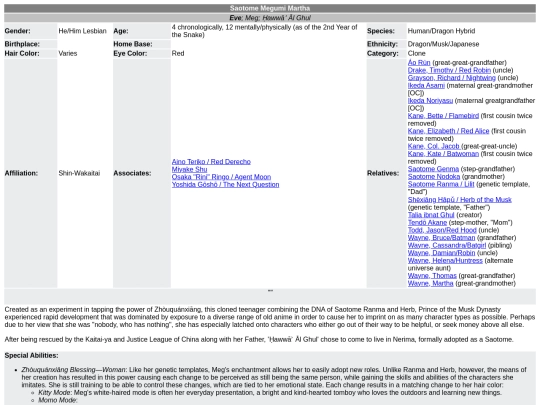Open the Miyake Shu associate link
Viewport: 540px width, 405px height.
coord(189,169)
